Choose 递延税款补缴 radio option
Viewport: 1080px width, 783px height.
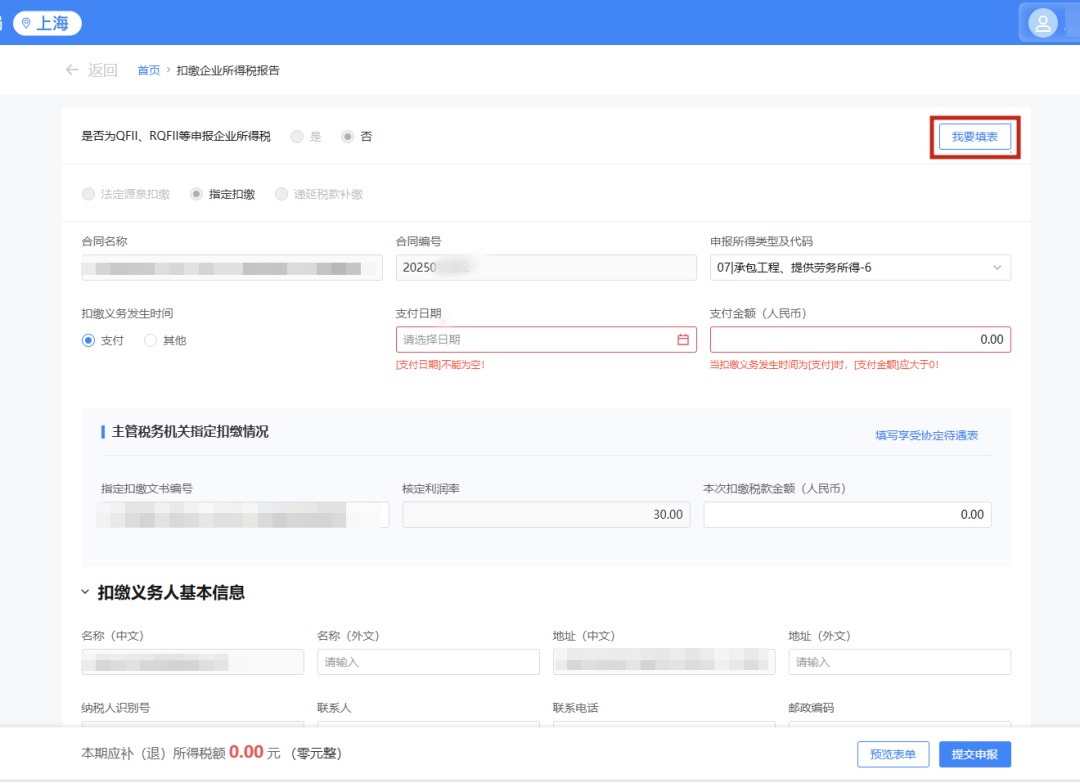(x=281, y=194)
